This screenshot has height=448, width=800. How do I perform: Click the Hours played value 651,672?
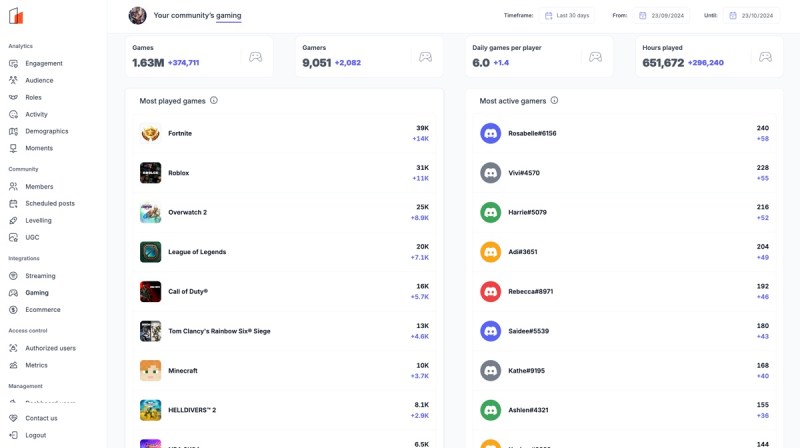[x=663, y=63]
